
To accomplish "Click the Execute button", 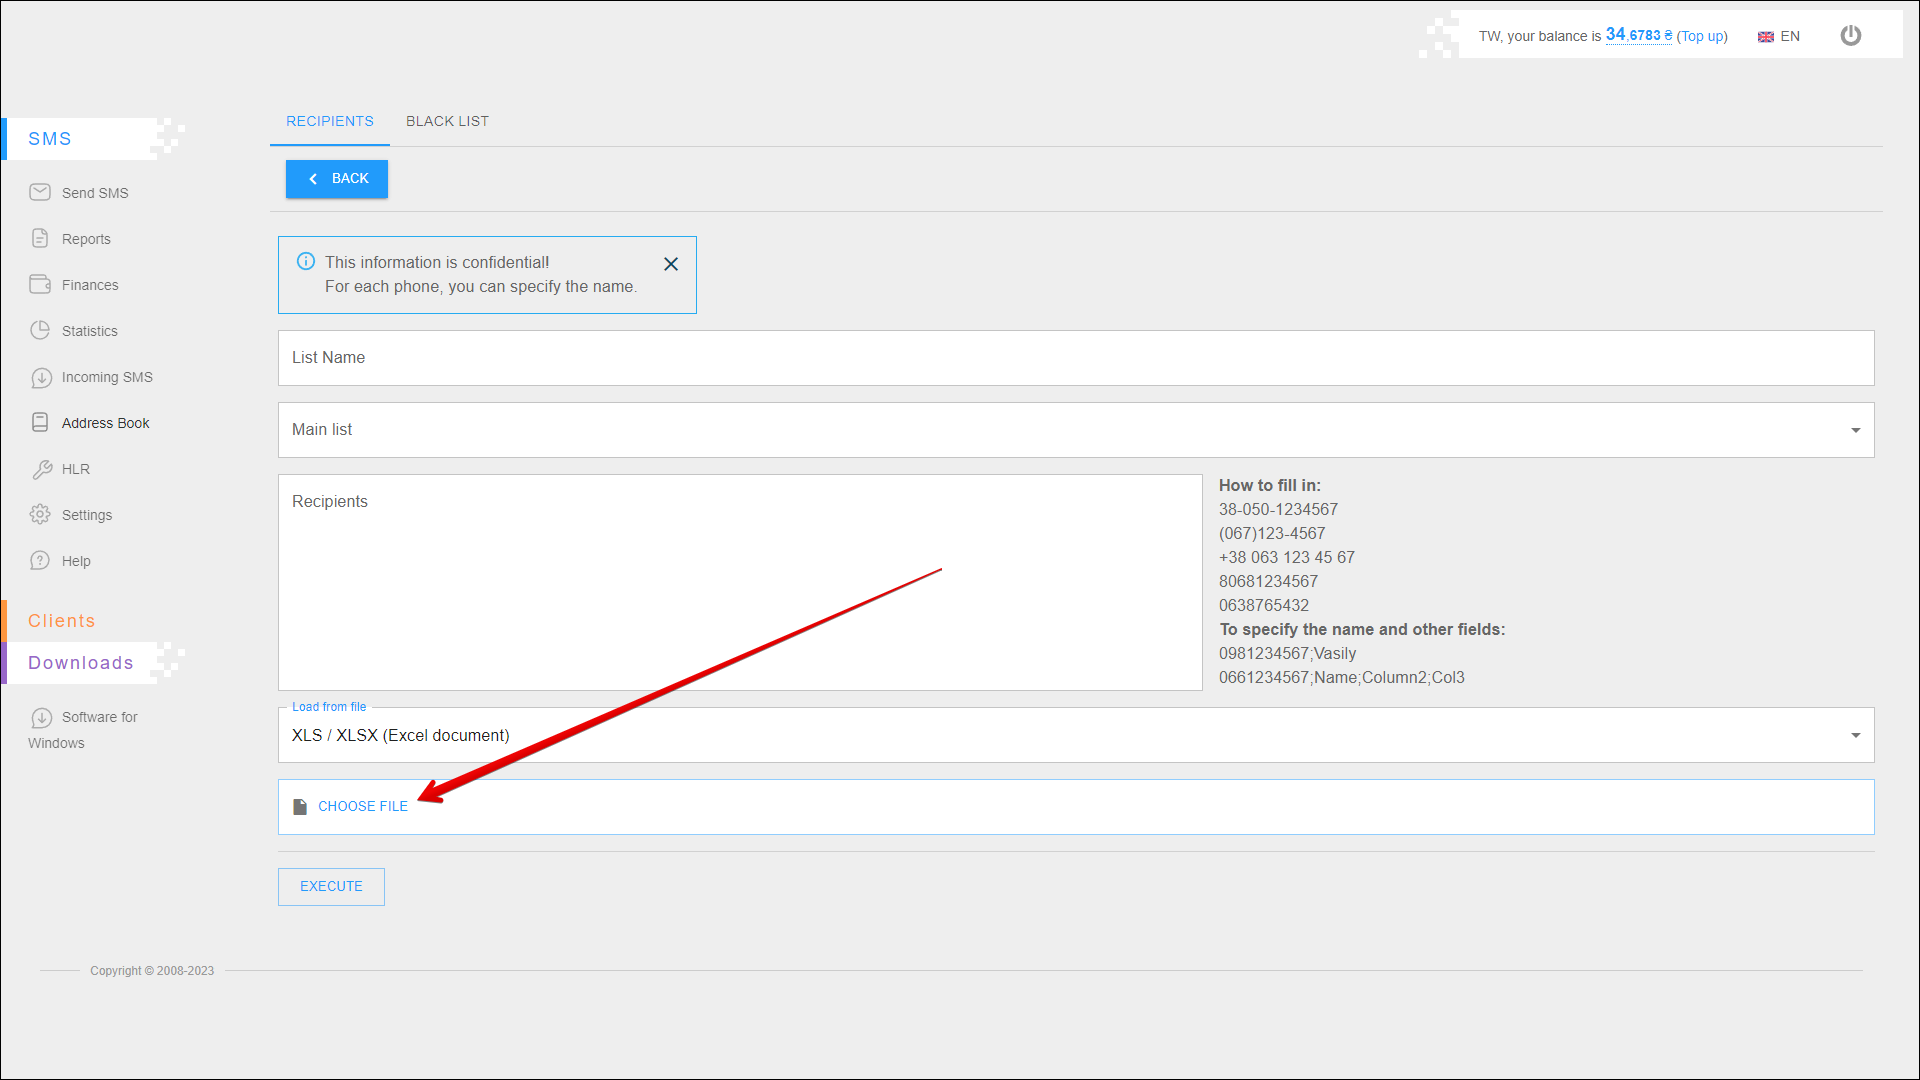I will 331,886.
